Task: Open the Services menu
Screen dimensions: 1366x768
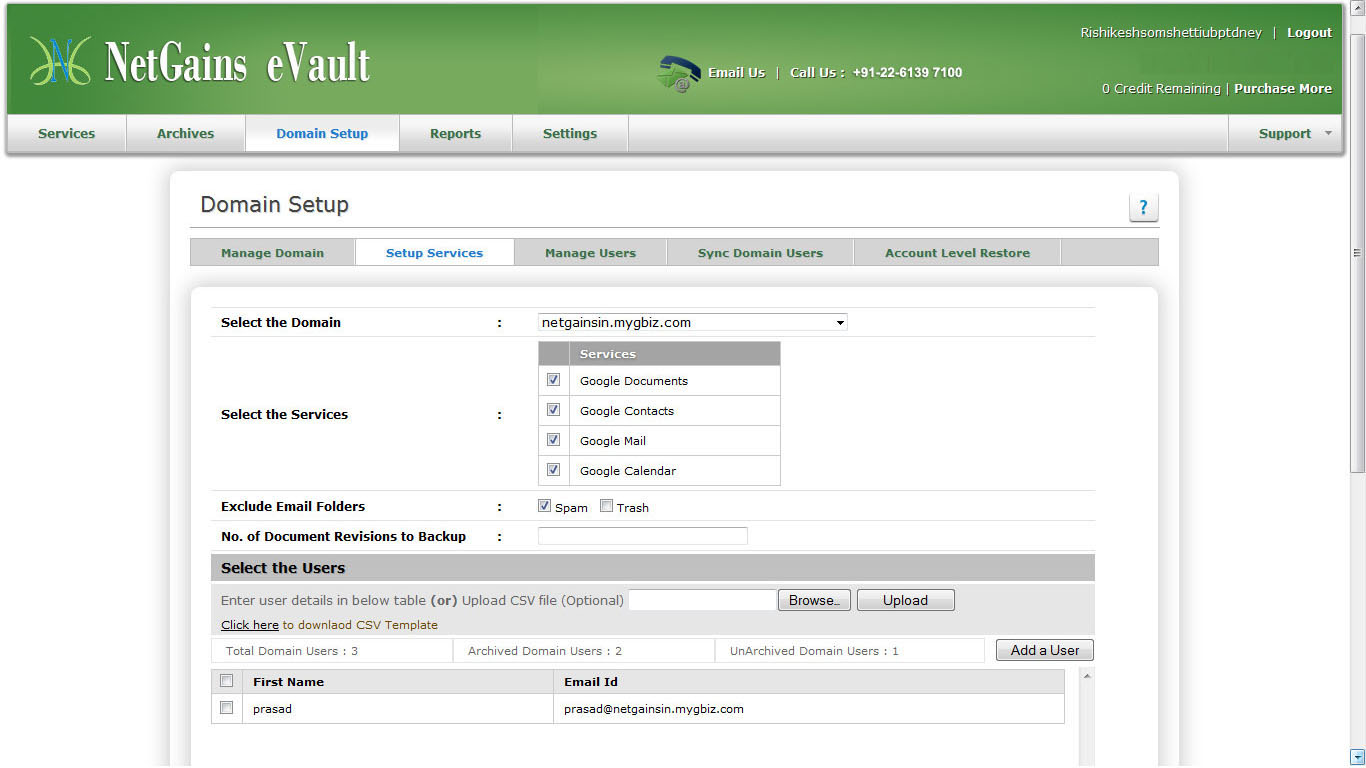Action: coord(67,133)
